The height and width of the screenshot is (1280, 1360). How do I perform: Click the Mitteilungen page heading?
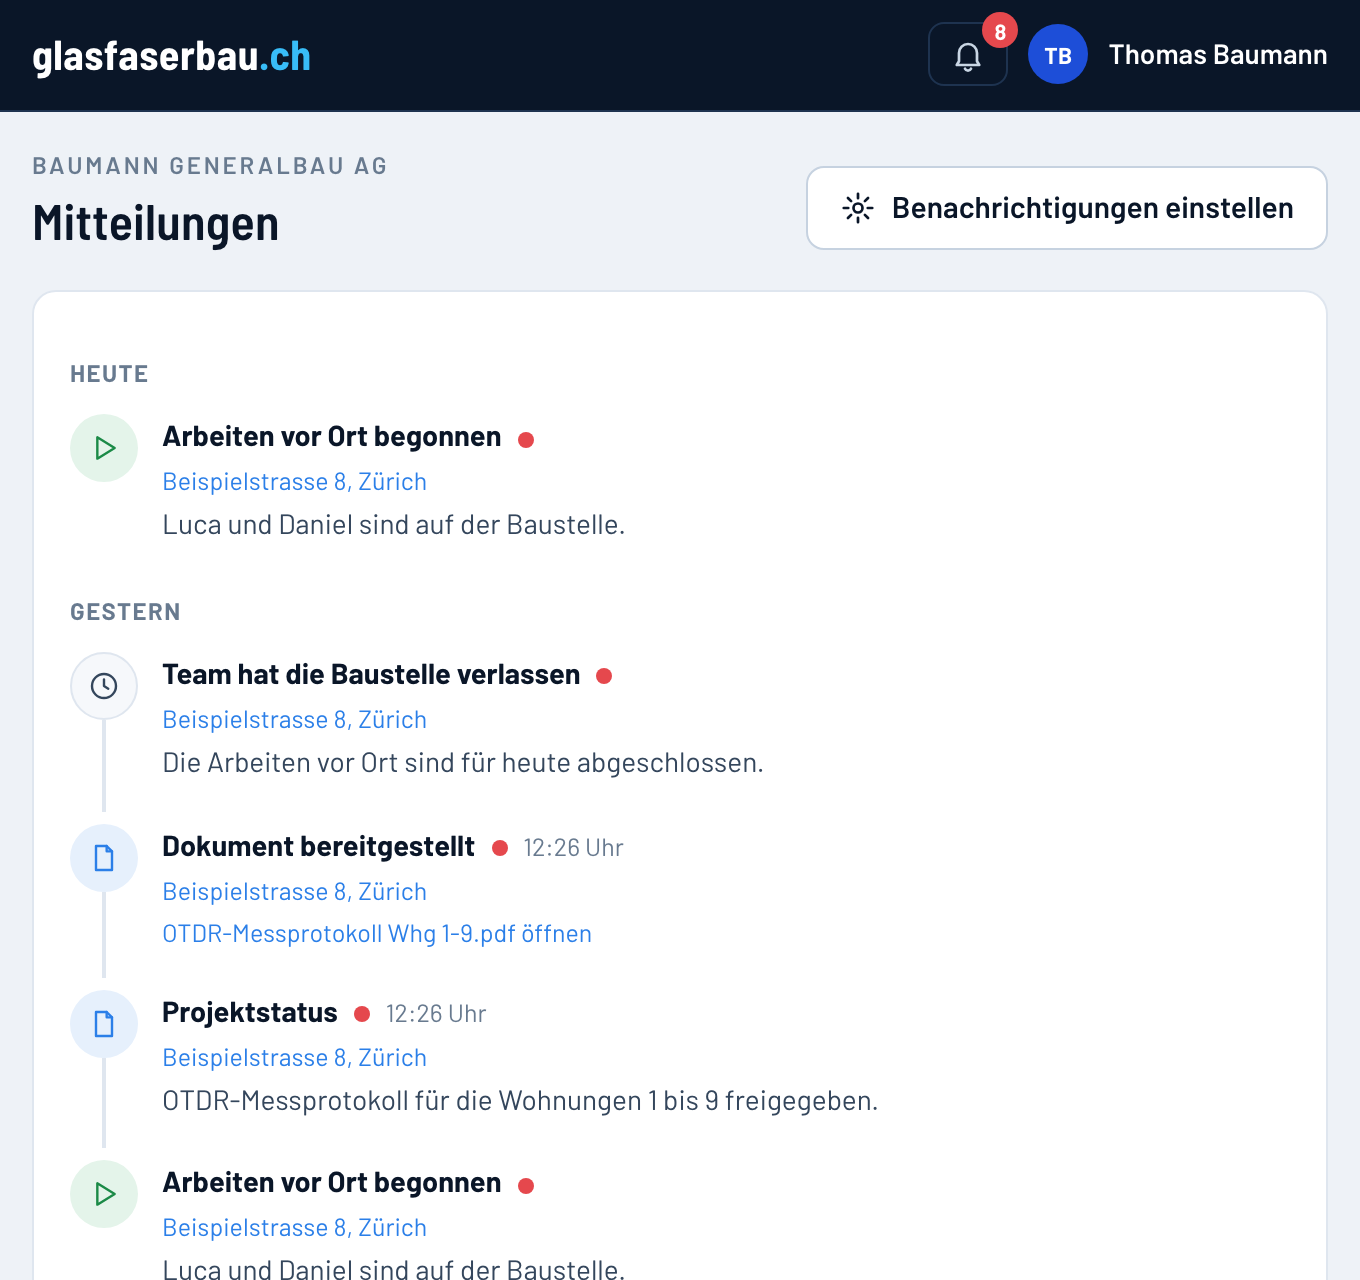point(156,223)
